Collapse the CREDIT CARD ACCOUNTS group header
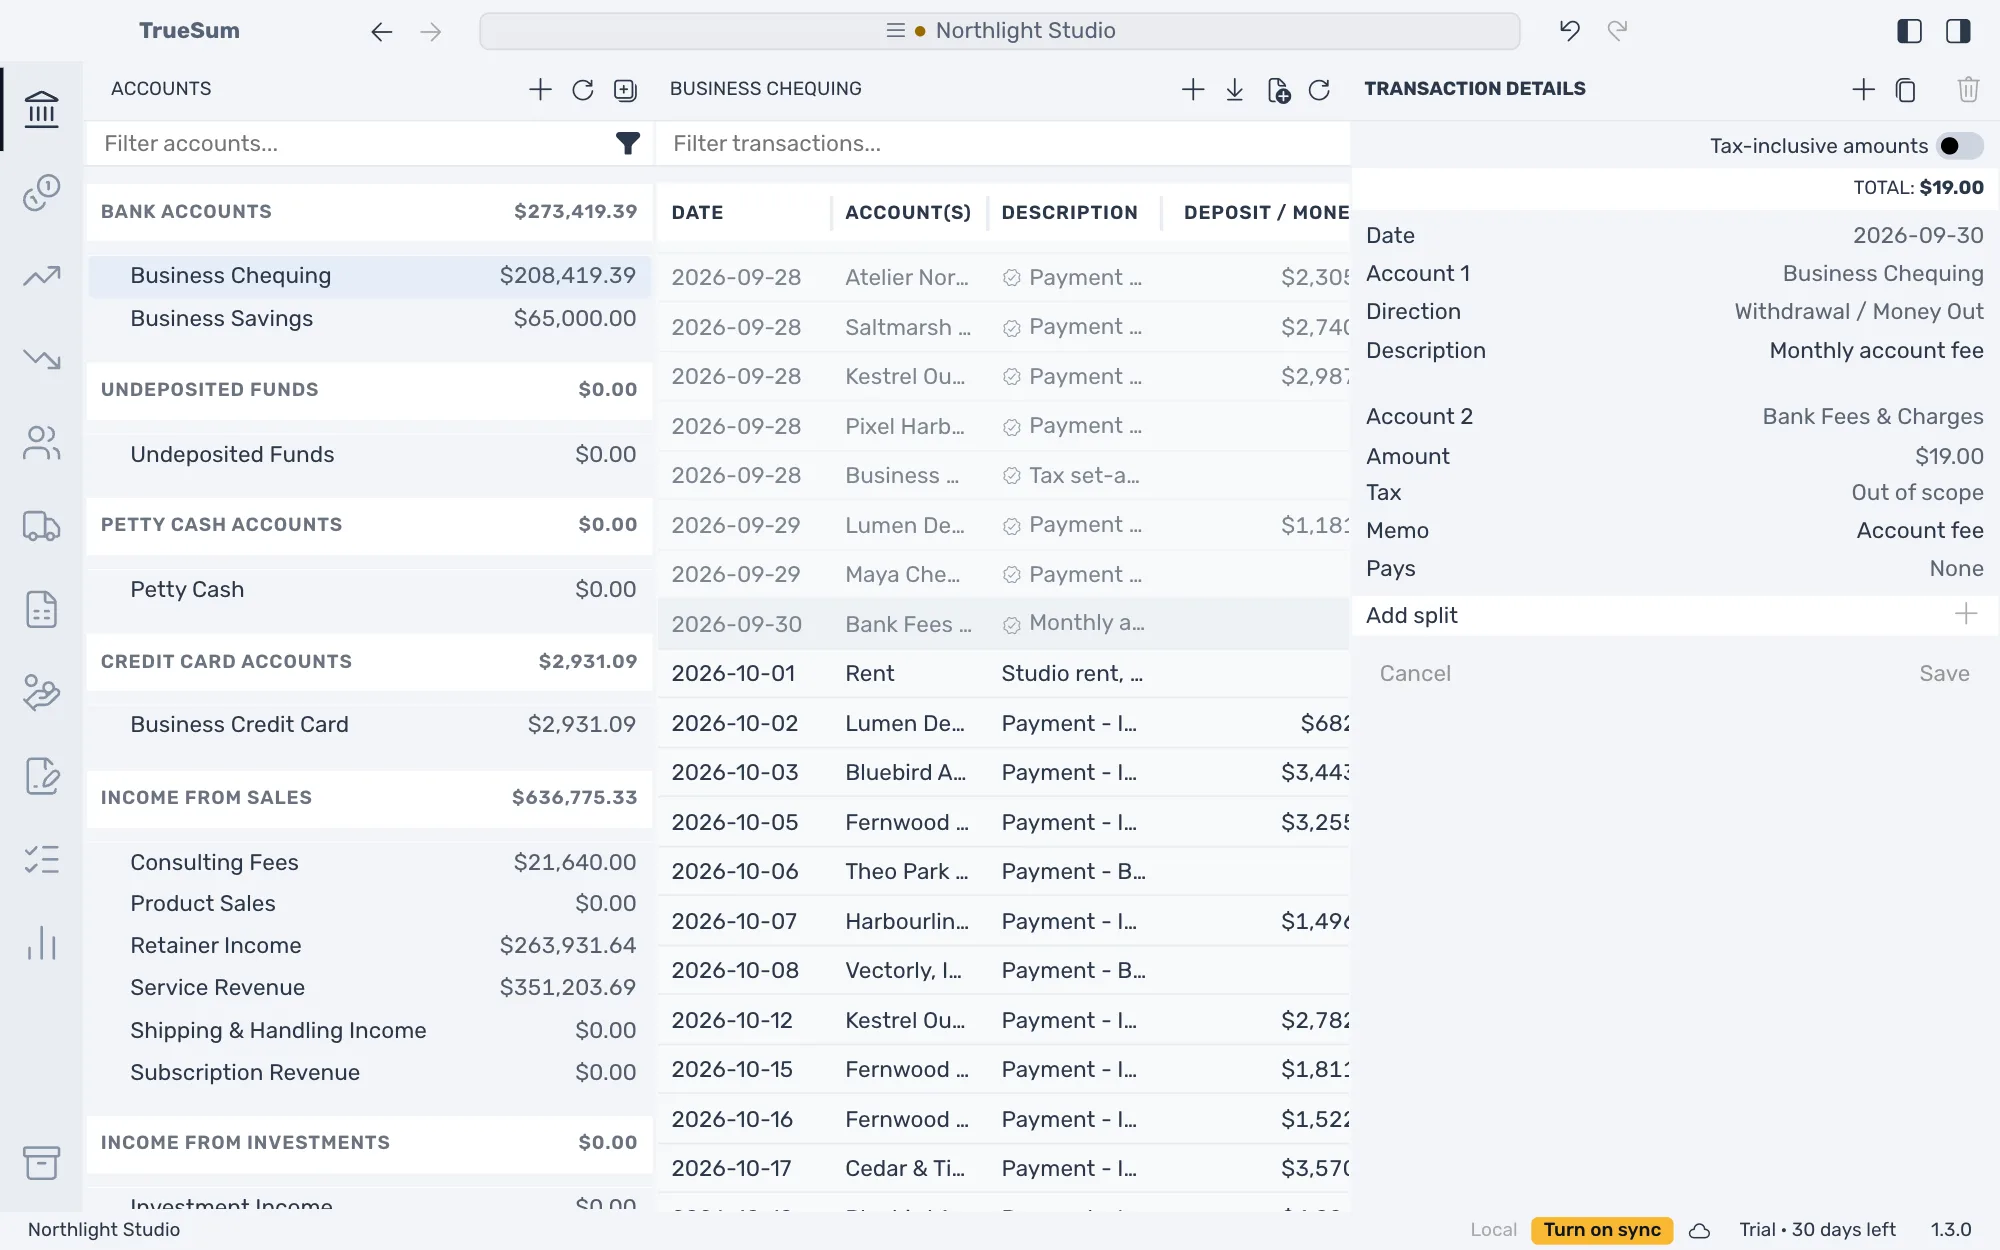2000x1250 pixels. (x=369, y=662)
